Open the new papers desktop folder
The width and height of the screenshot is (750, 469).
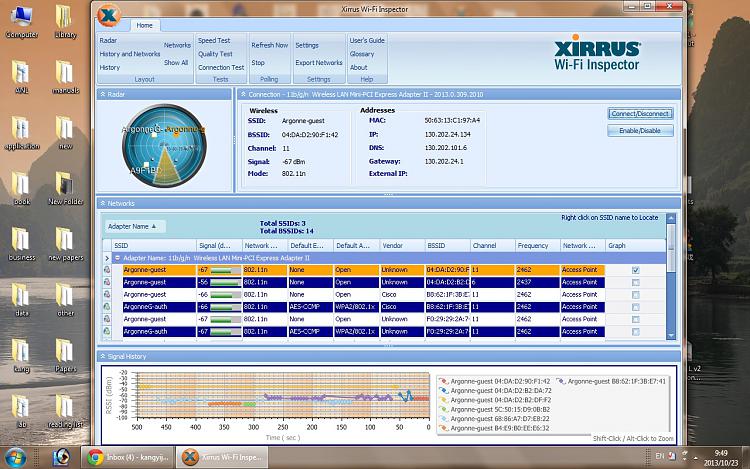[x=66, y=245]
